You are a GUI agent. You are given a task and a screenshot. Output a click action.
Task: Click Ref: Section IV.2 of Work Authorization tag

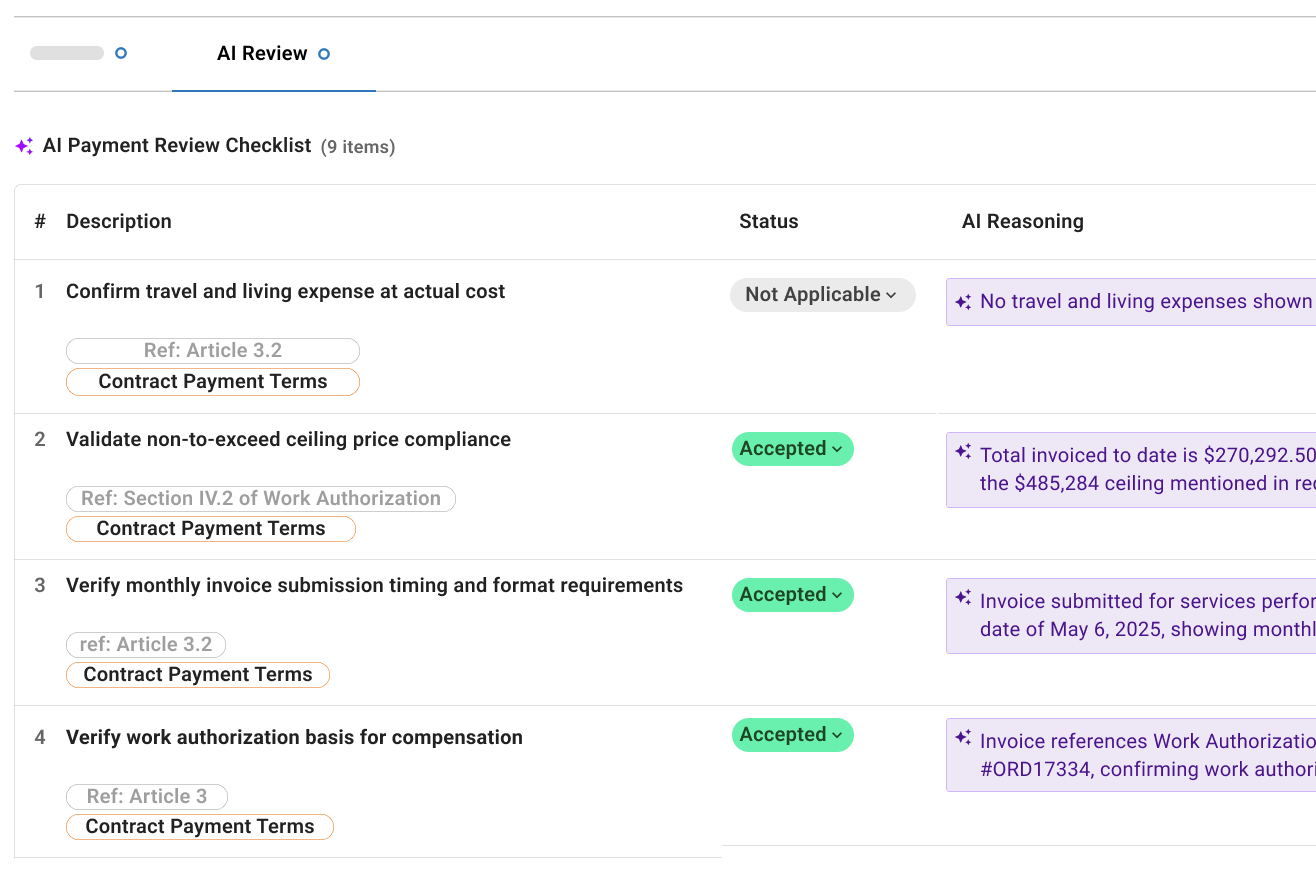tap(260, 499)
